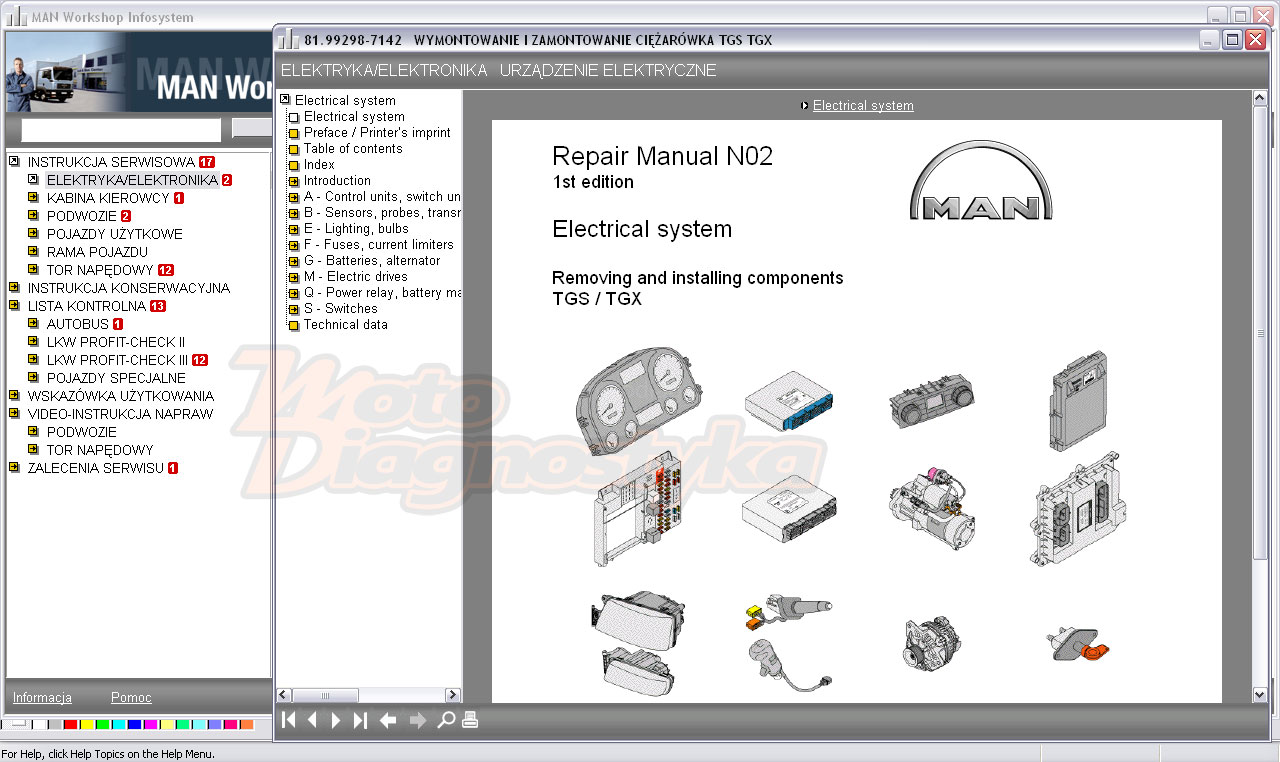This screenshot has height=762, width=1280.
Task: Select ELEKTRYKA/ELEKTRONIKA tree item
Action: click(132, 180)
